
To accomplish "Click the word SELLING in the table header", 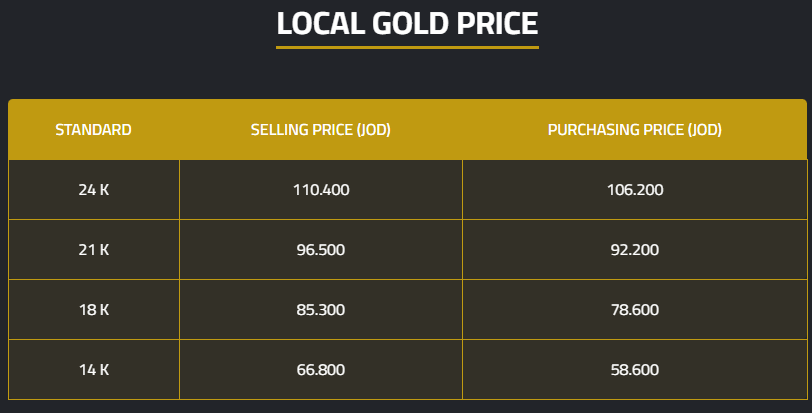I will coord(279,130).
